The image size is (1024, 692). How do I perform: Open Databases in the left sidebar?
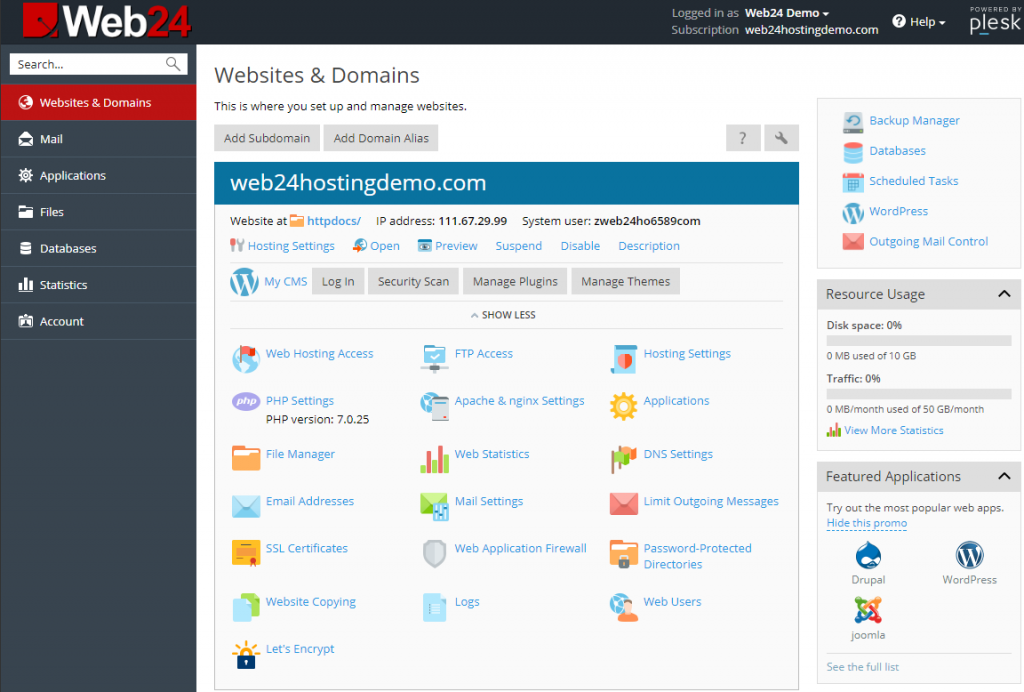[99, 249]
